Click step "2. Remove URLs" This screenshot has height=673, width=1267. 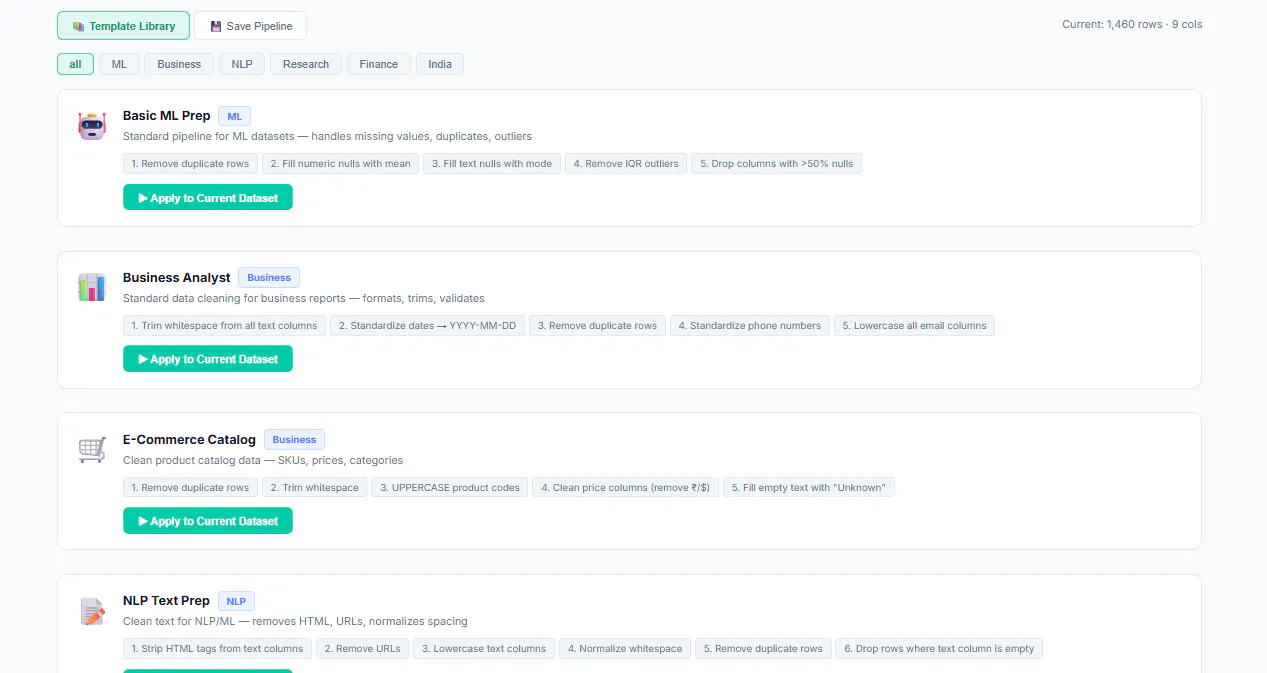point(362,648)
